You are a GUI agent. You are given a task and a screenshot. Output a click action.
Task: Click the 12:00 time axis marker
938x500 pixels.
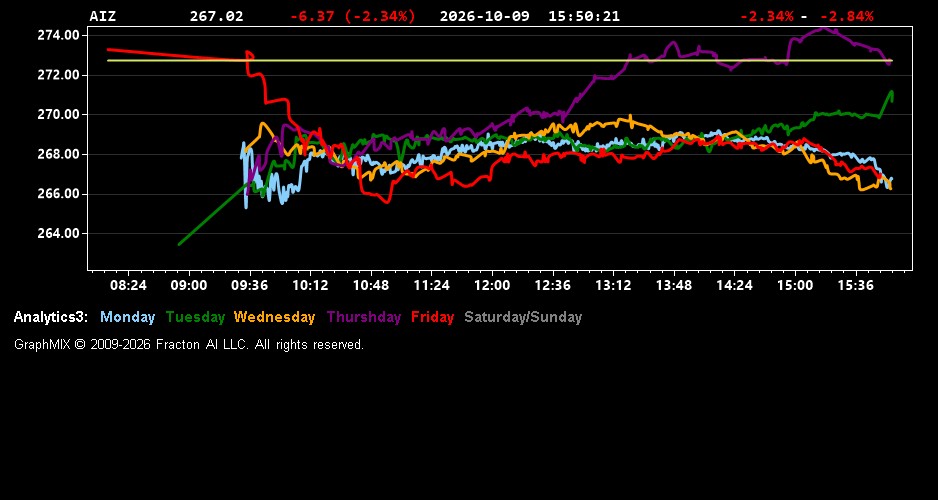click(x=492, y=286)
